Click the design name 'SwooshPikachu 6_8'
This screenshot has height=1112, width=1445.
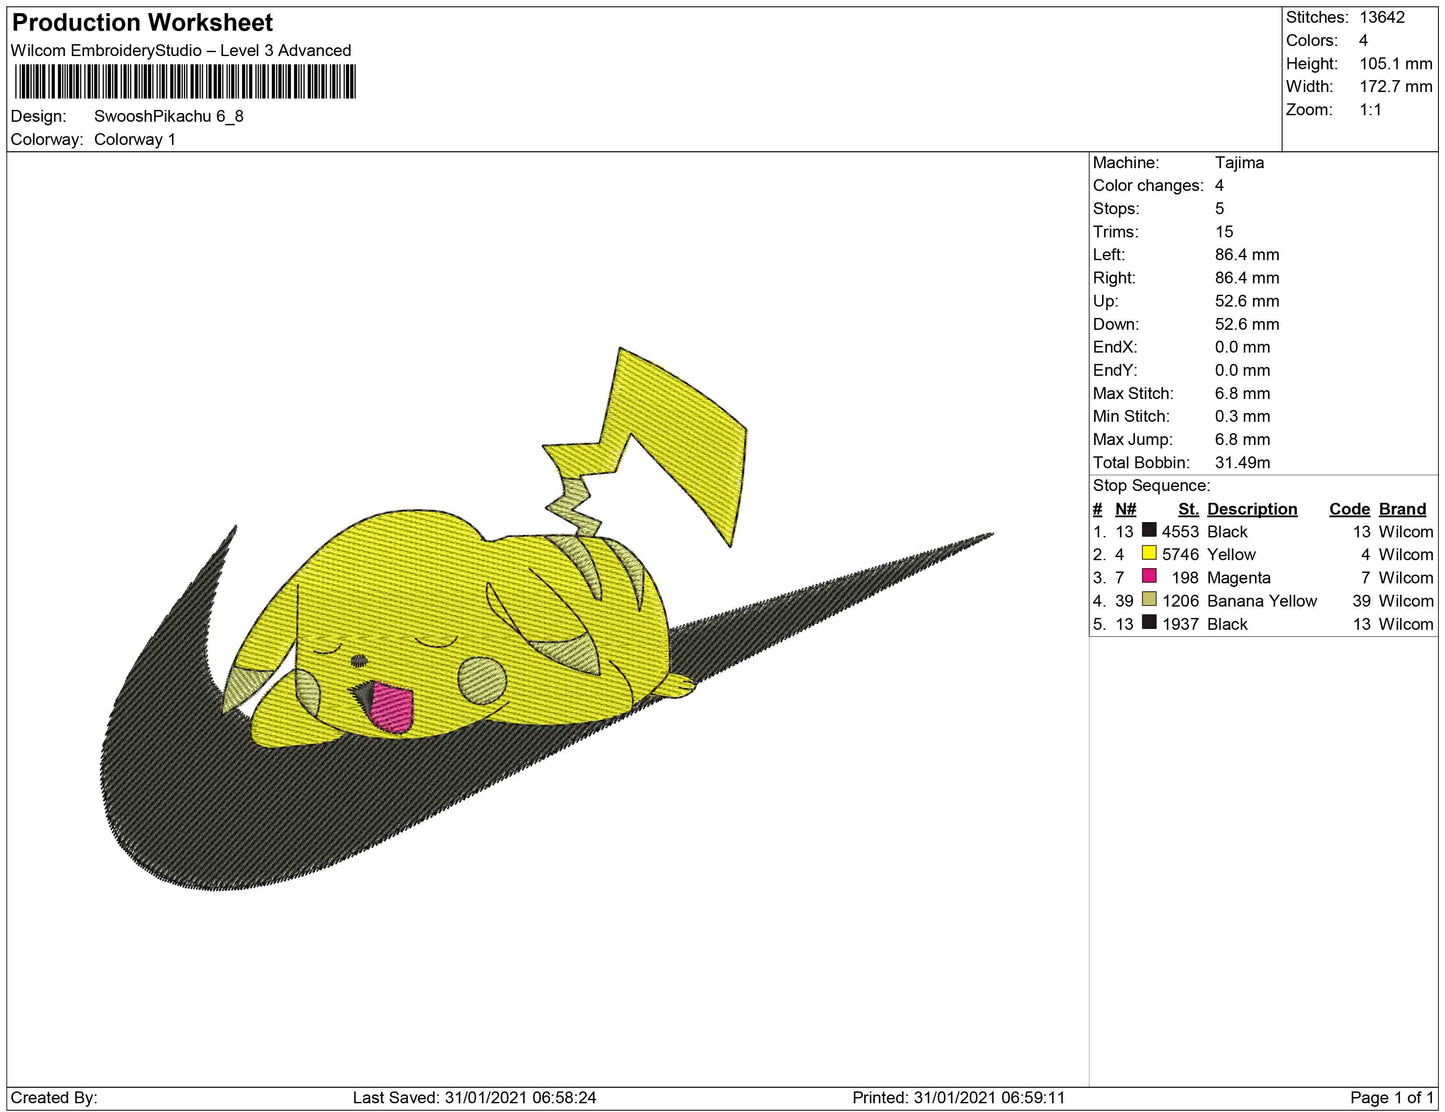[169, 116]
